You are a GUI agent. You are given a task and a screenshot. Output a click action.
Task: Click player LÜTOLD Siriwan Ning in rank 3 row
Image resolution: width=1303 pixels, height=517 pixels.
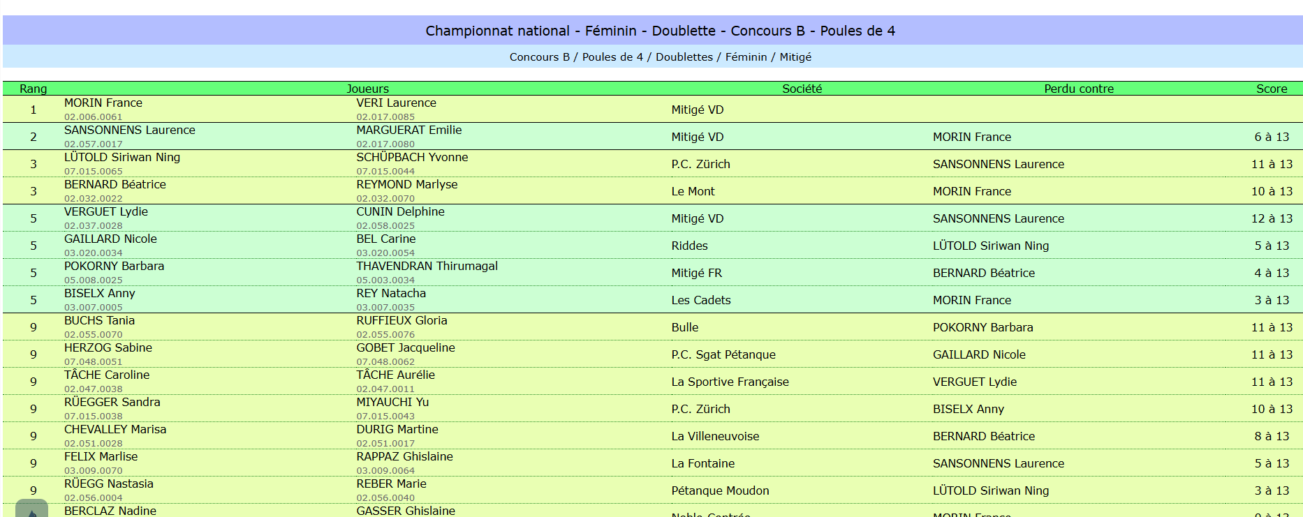(122, 157)
